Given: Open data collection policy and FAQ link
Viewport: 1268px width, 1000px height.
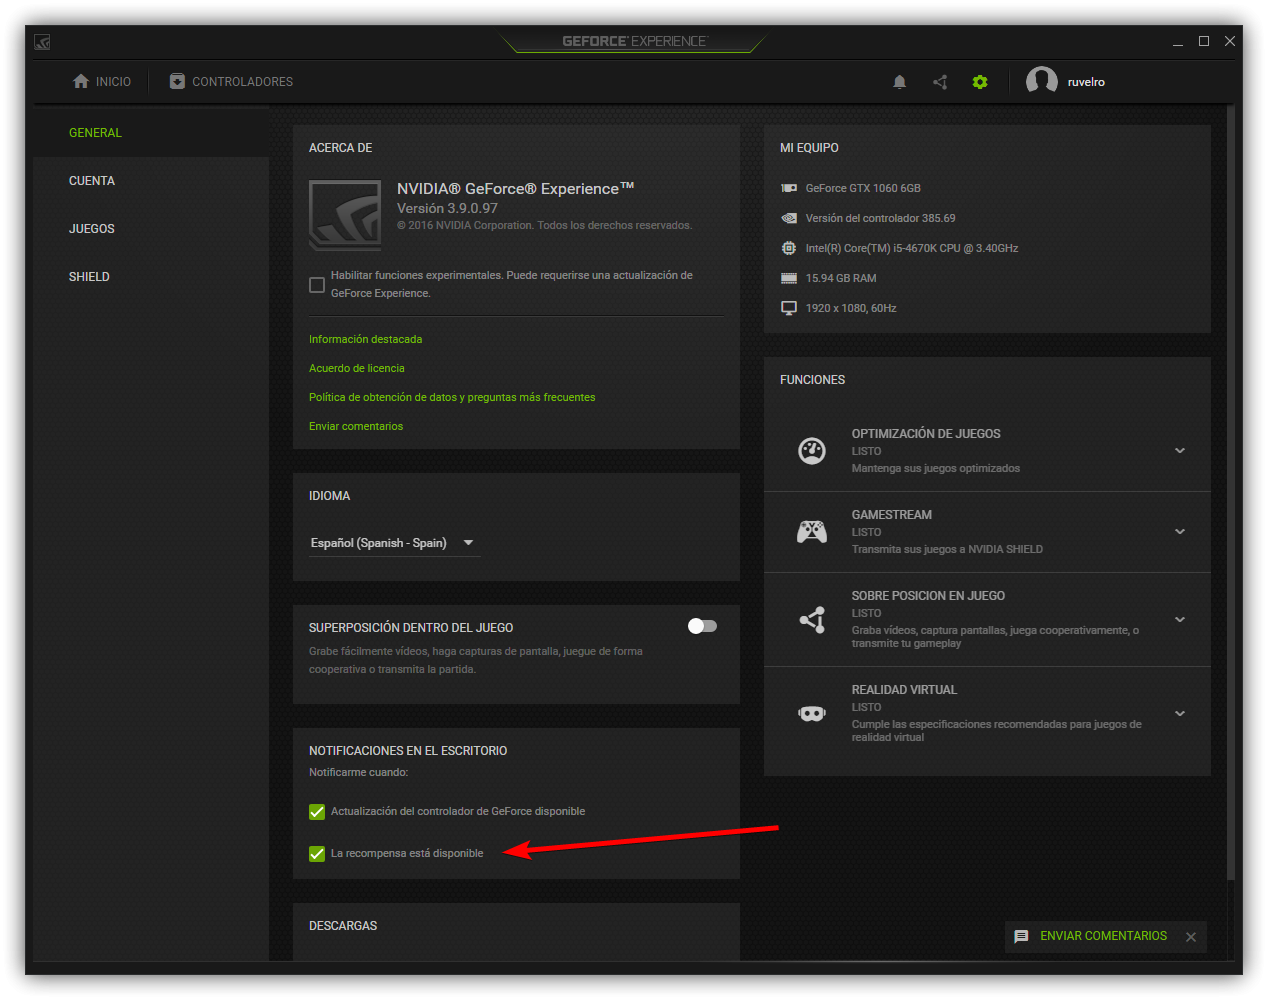Looking at the screenshot, I should pyautogui.click(x=452, y=397).
